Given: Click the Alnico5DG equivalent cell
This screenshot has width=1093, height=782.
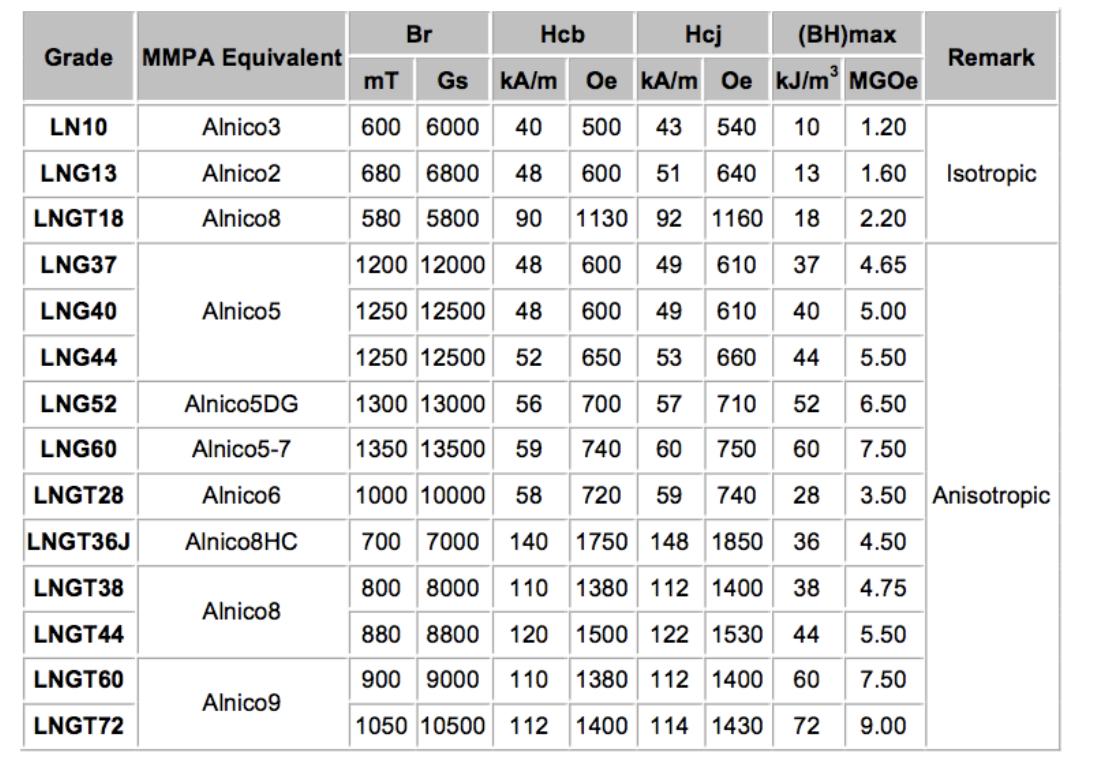Looking at the screenshot, I should 241,404.
